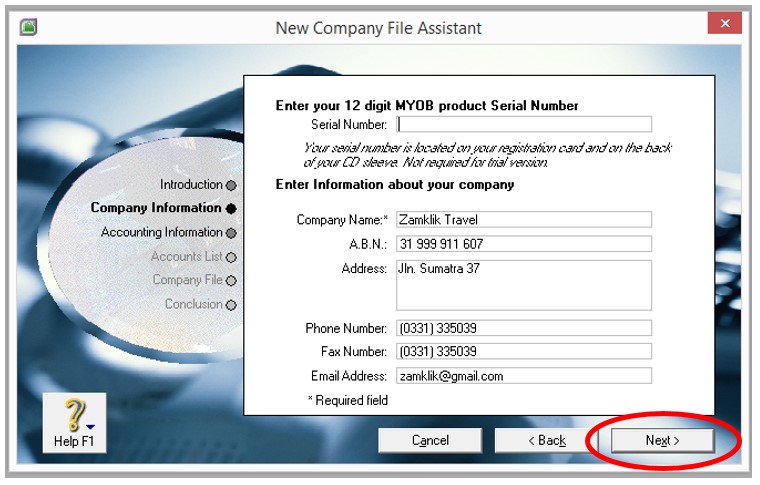The image size is (760, 485).
Task: Select the Introduction step label
Action: pyautogui.click(x=191, y=185)
